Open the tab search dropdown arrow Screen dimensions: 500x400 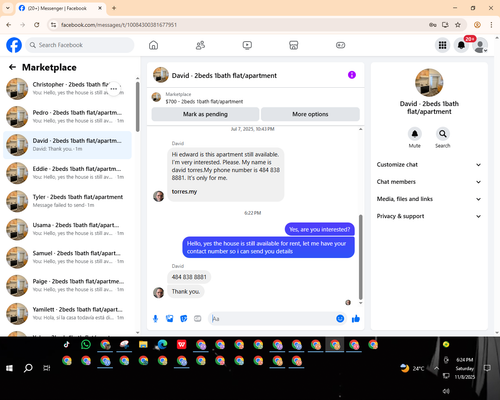8,8
